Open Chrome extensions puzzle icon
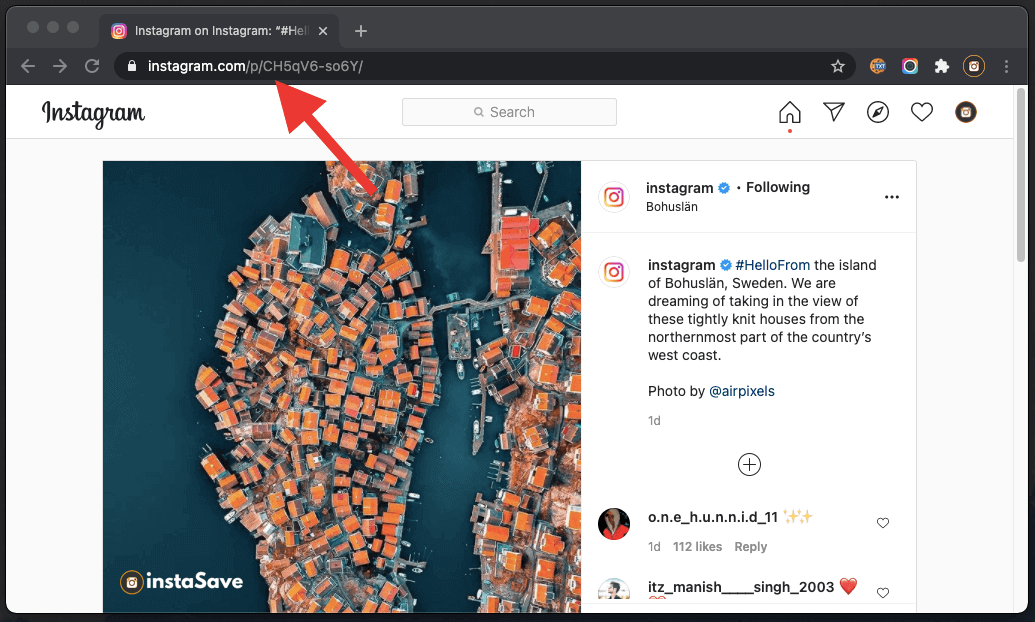 point(941,65)
